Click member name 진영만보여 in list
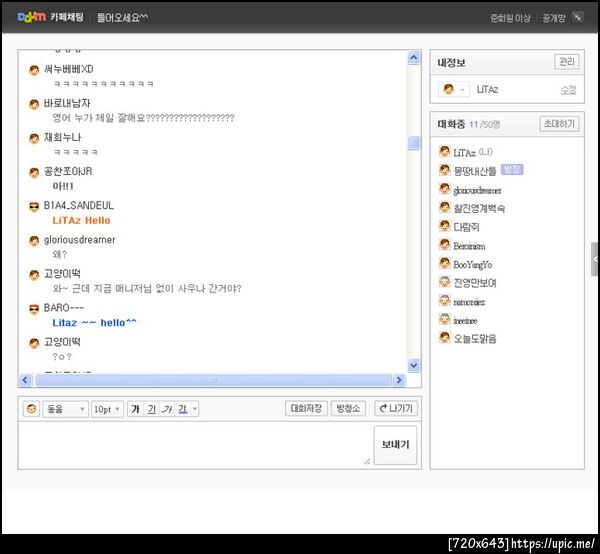The height and width of the screenshot is (554, 600). tap(474, 283)
